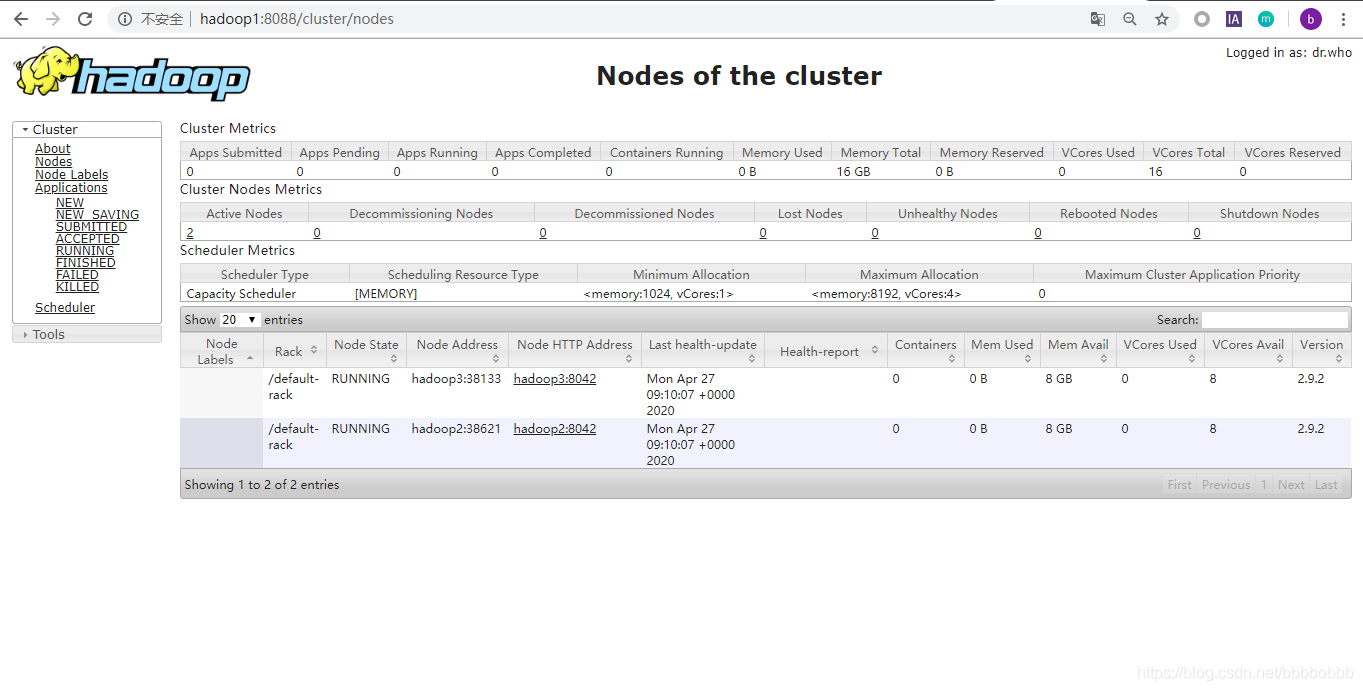The height and width of the screenshot is (691, 1363).
Task: Click the browser forward arrow
Action: [53, 19]
